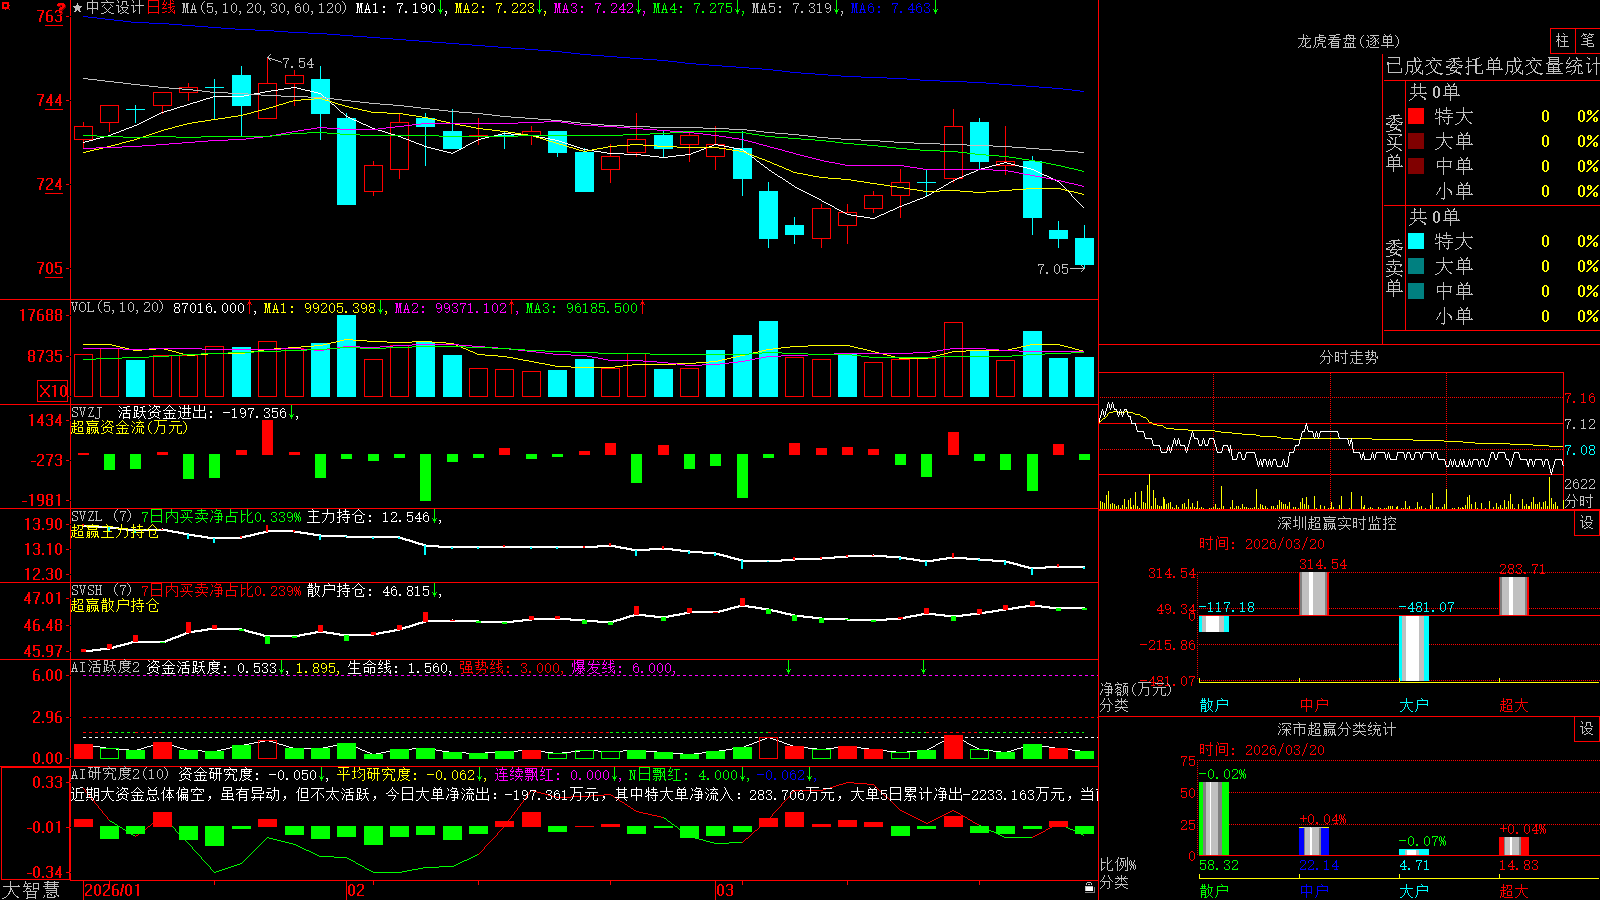1600x900 pixels.
Task: Click the second green arrow marker in AI活跃度2
Action: pyautogui.click(x=923, y=667)
